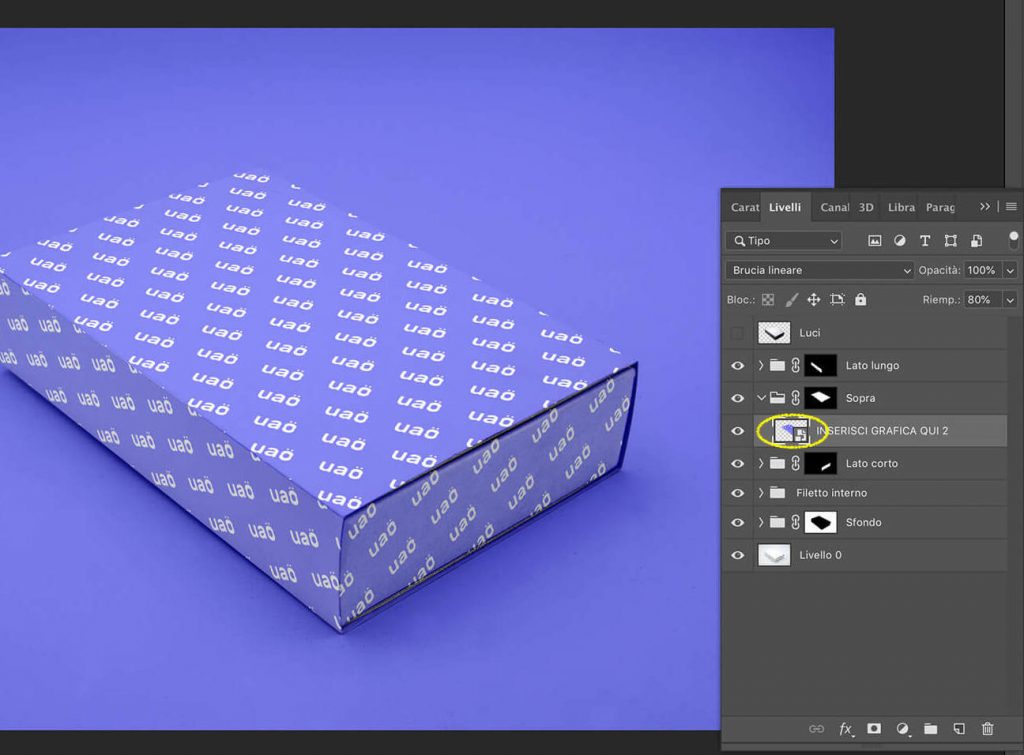Click the add layer mask icon
The width and height of the screenshot is (1024, 755).
tap(874, 729)
